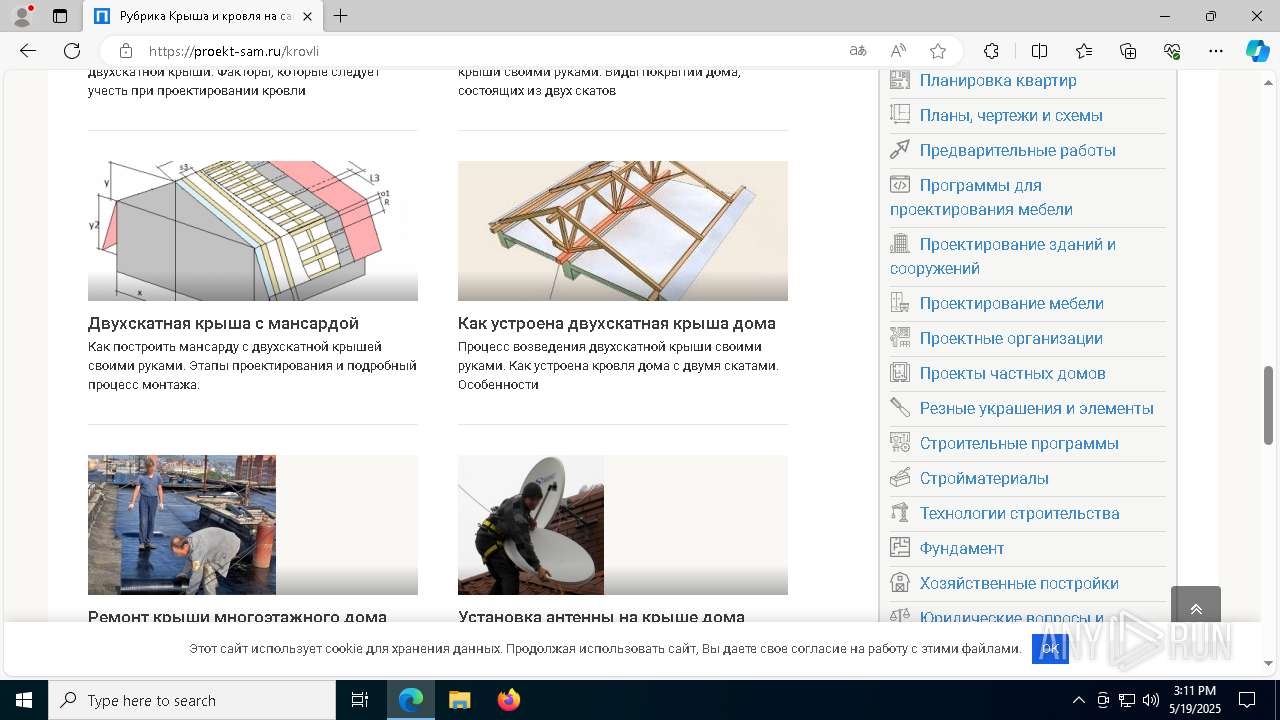
Task: Open the Windows Start menu
Action: pos(24,700)
